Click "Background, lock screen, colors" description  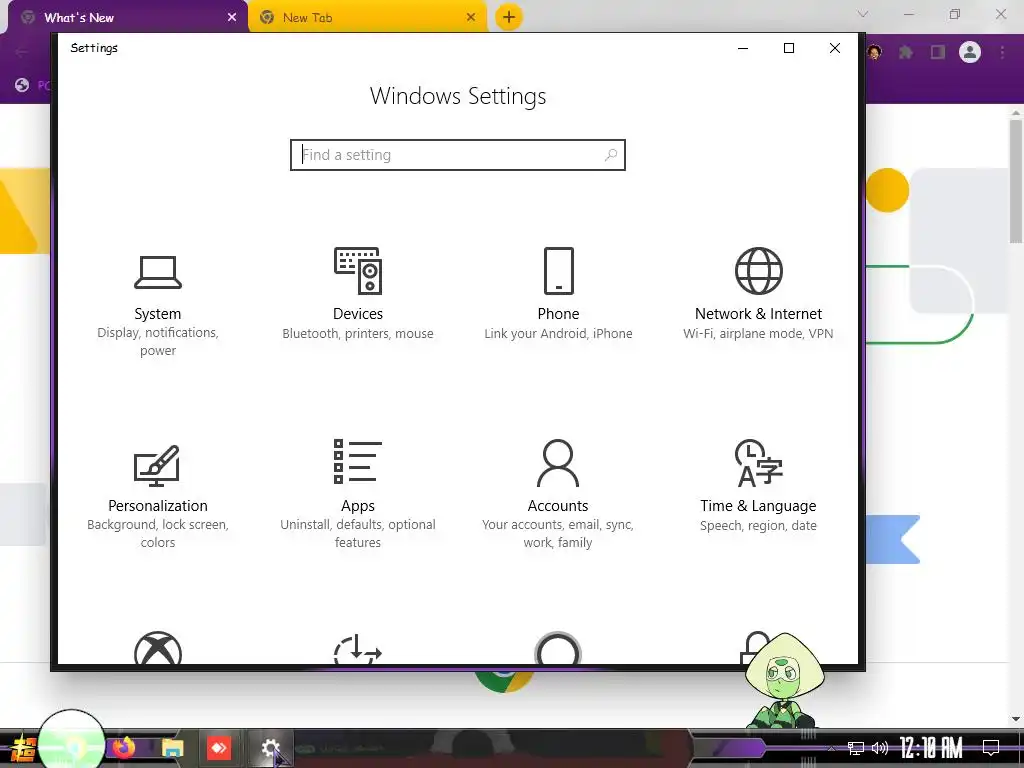(x=158, y=534)
